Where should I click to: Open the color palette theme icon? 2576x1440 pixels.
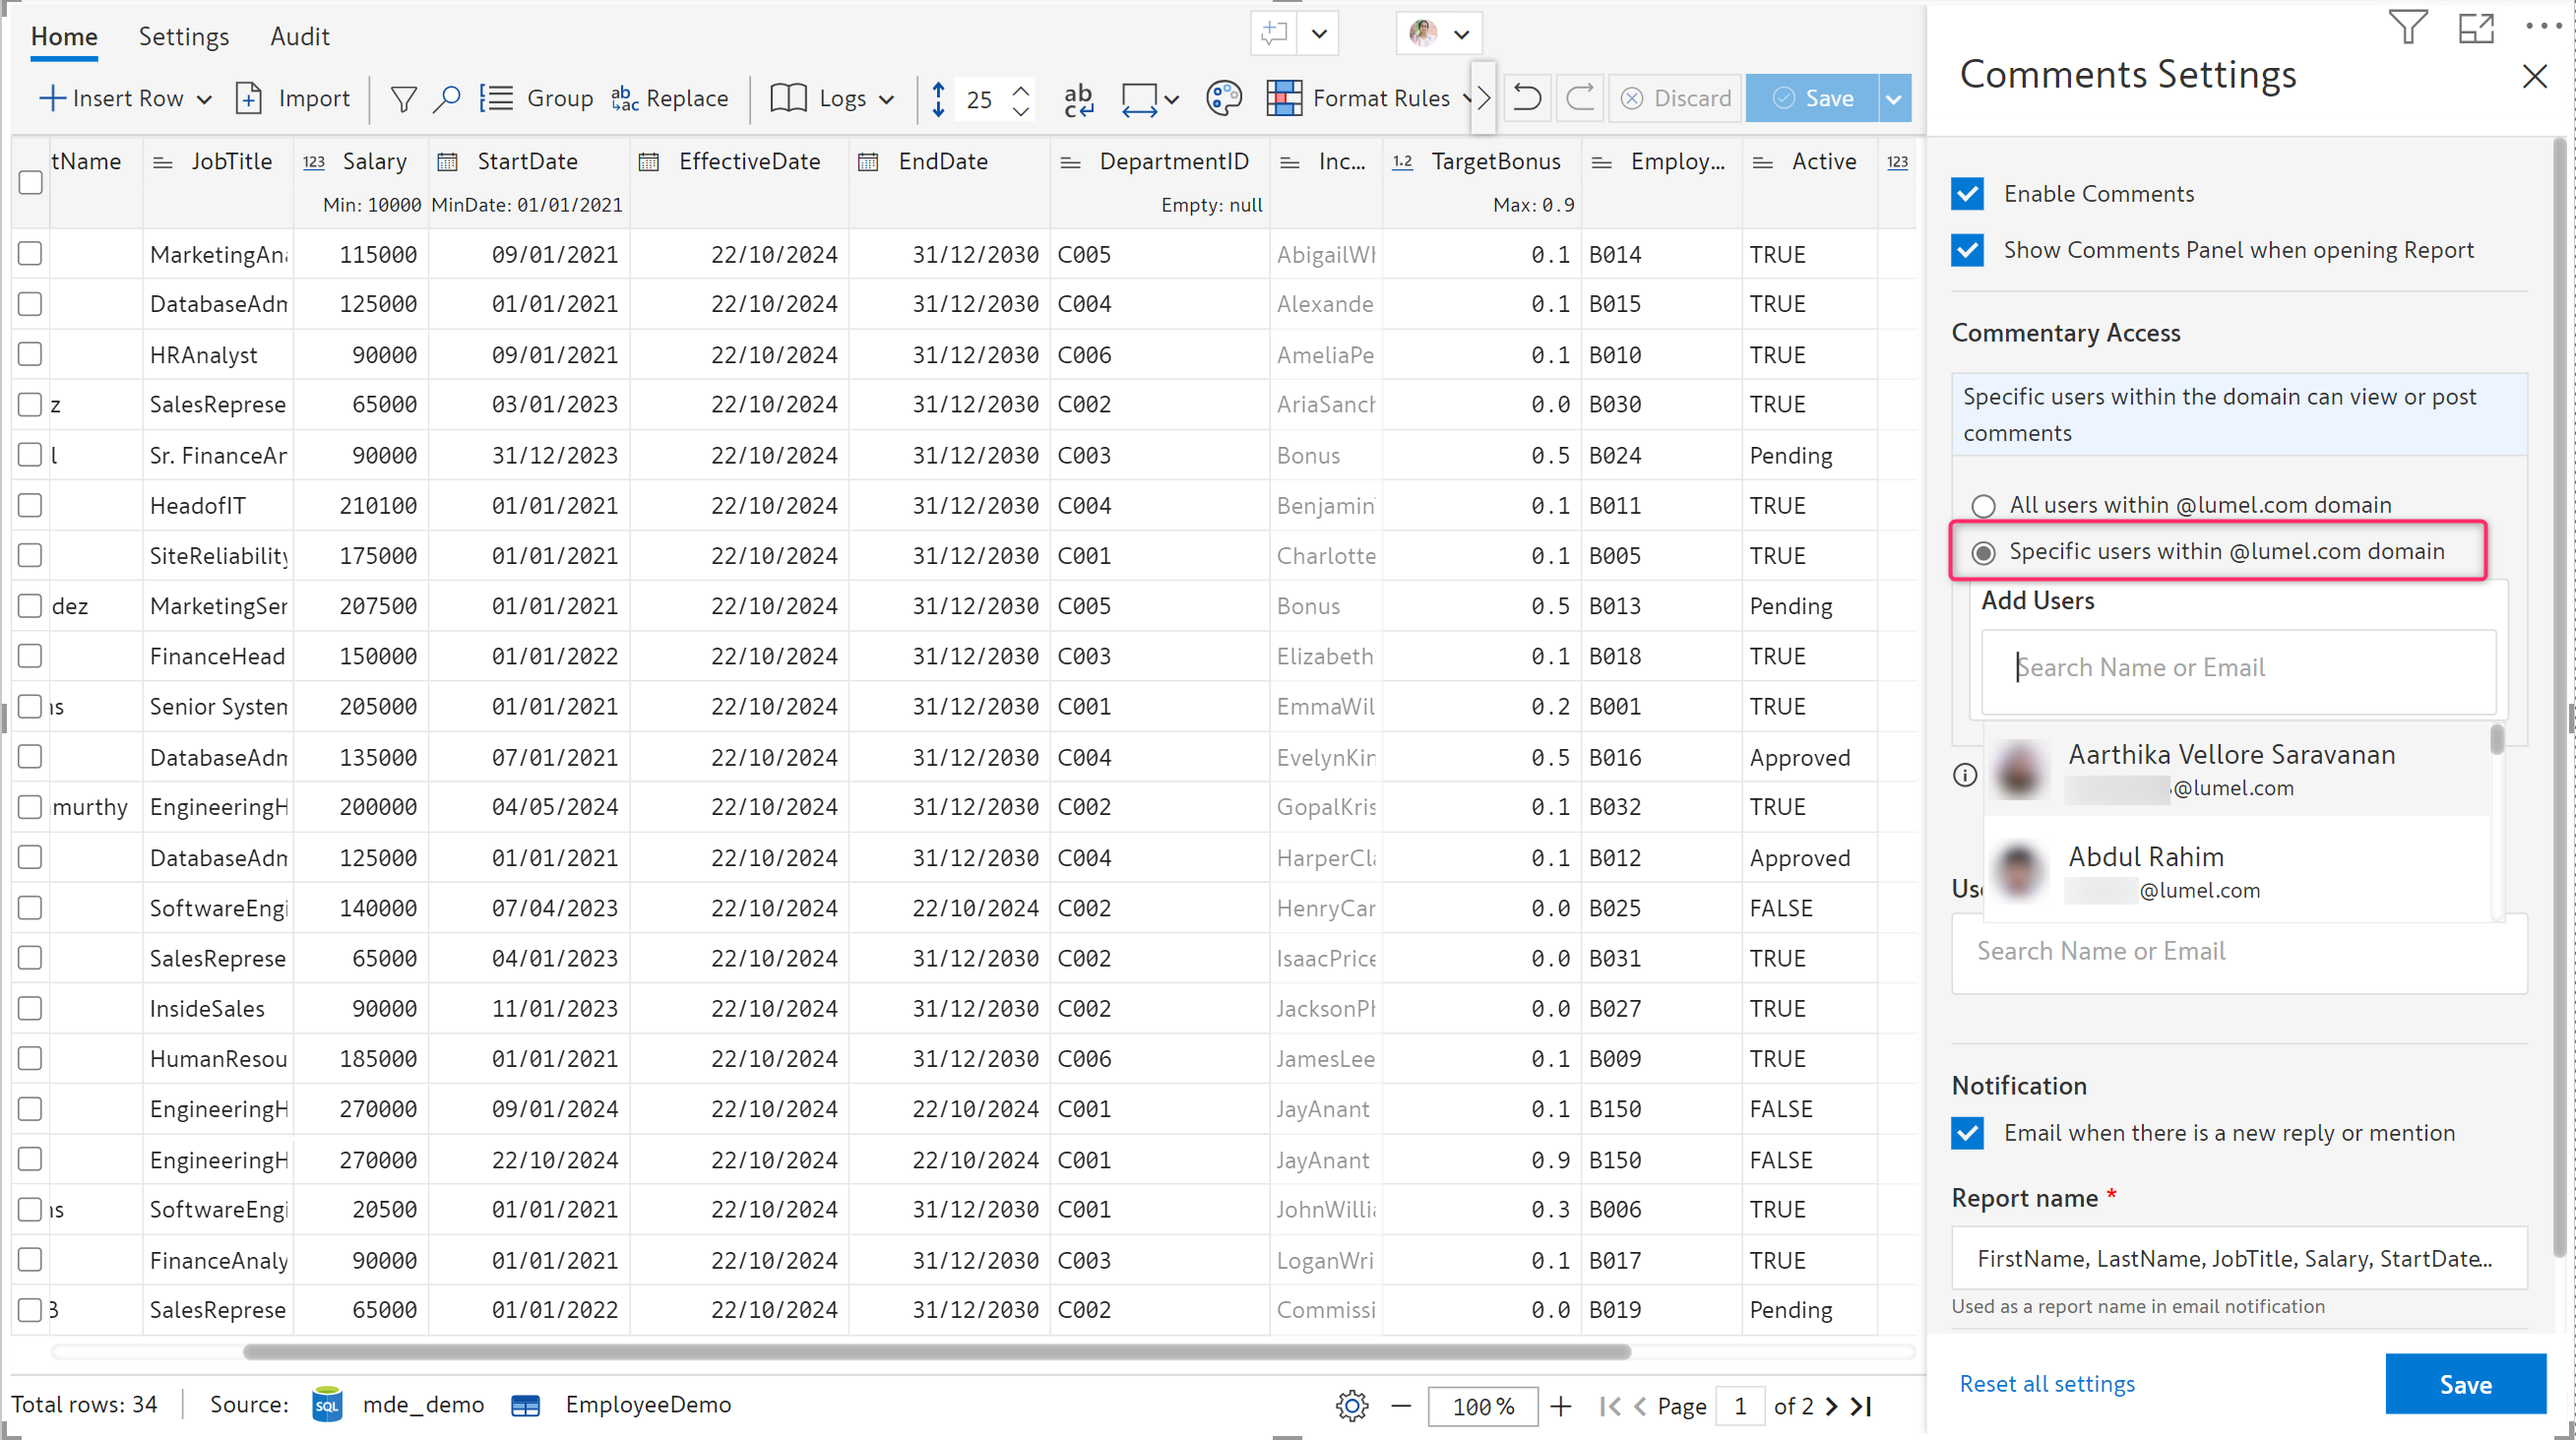click(1223, 98)
